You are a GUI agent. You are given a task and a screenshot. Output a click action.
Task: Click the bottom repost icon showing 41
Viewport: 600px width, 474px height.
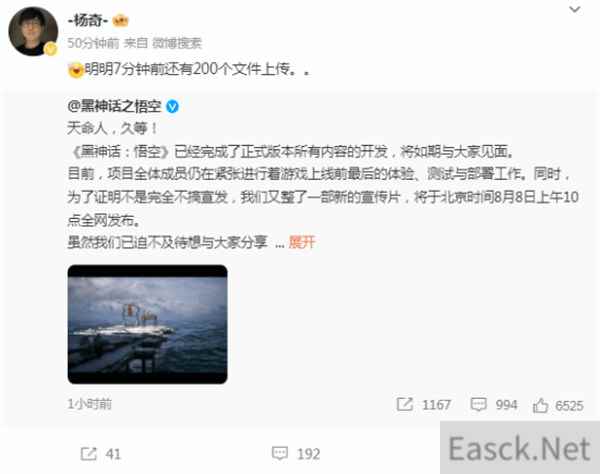click(x=101, y=454)
